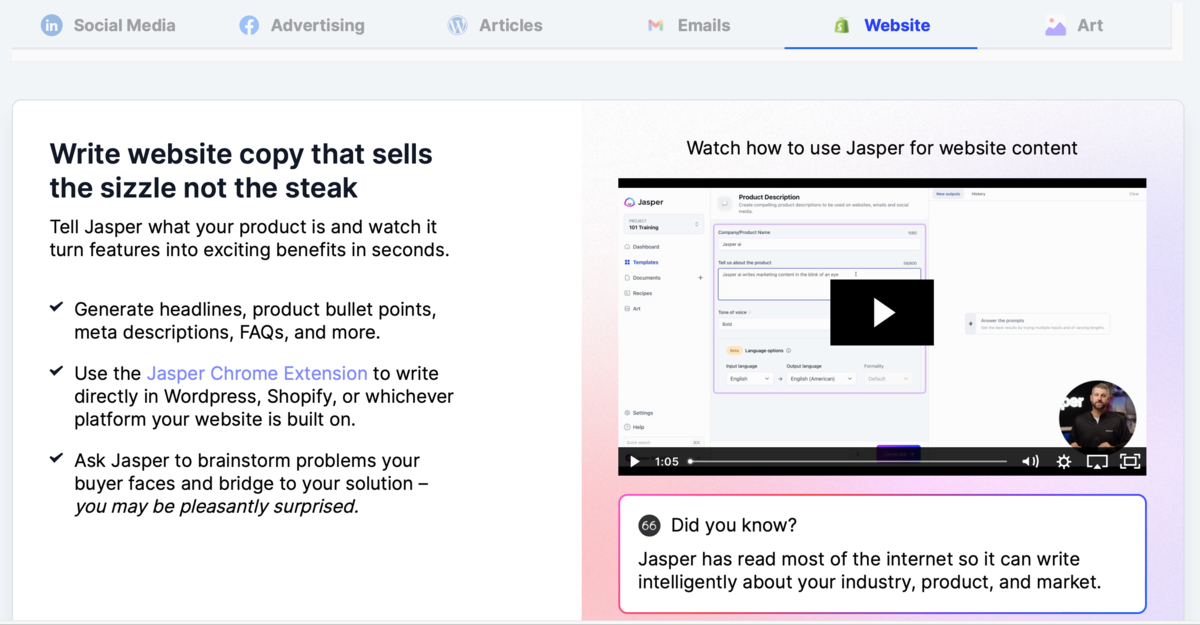Click the 'Write website copy that sells' headline
This screenshot has height=625, width=1200.
click(241, 170)
